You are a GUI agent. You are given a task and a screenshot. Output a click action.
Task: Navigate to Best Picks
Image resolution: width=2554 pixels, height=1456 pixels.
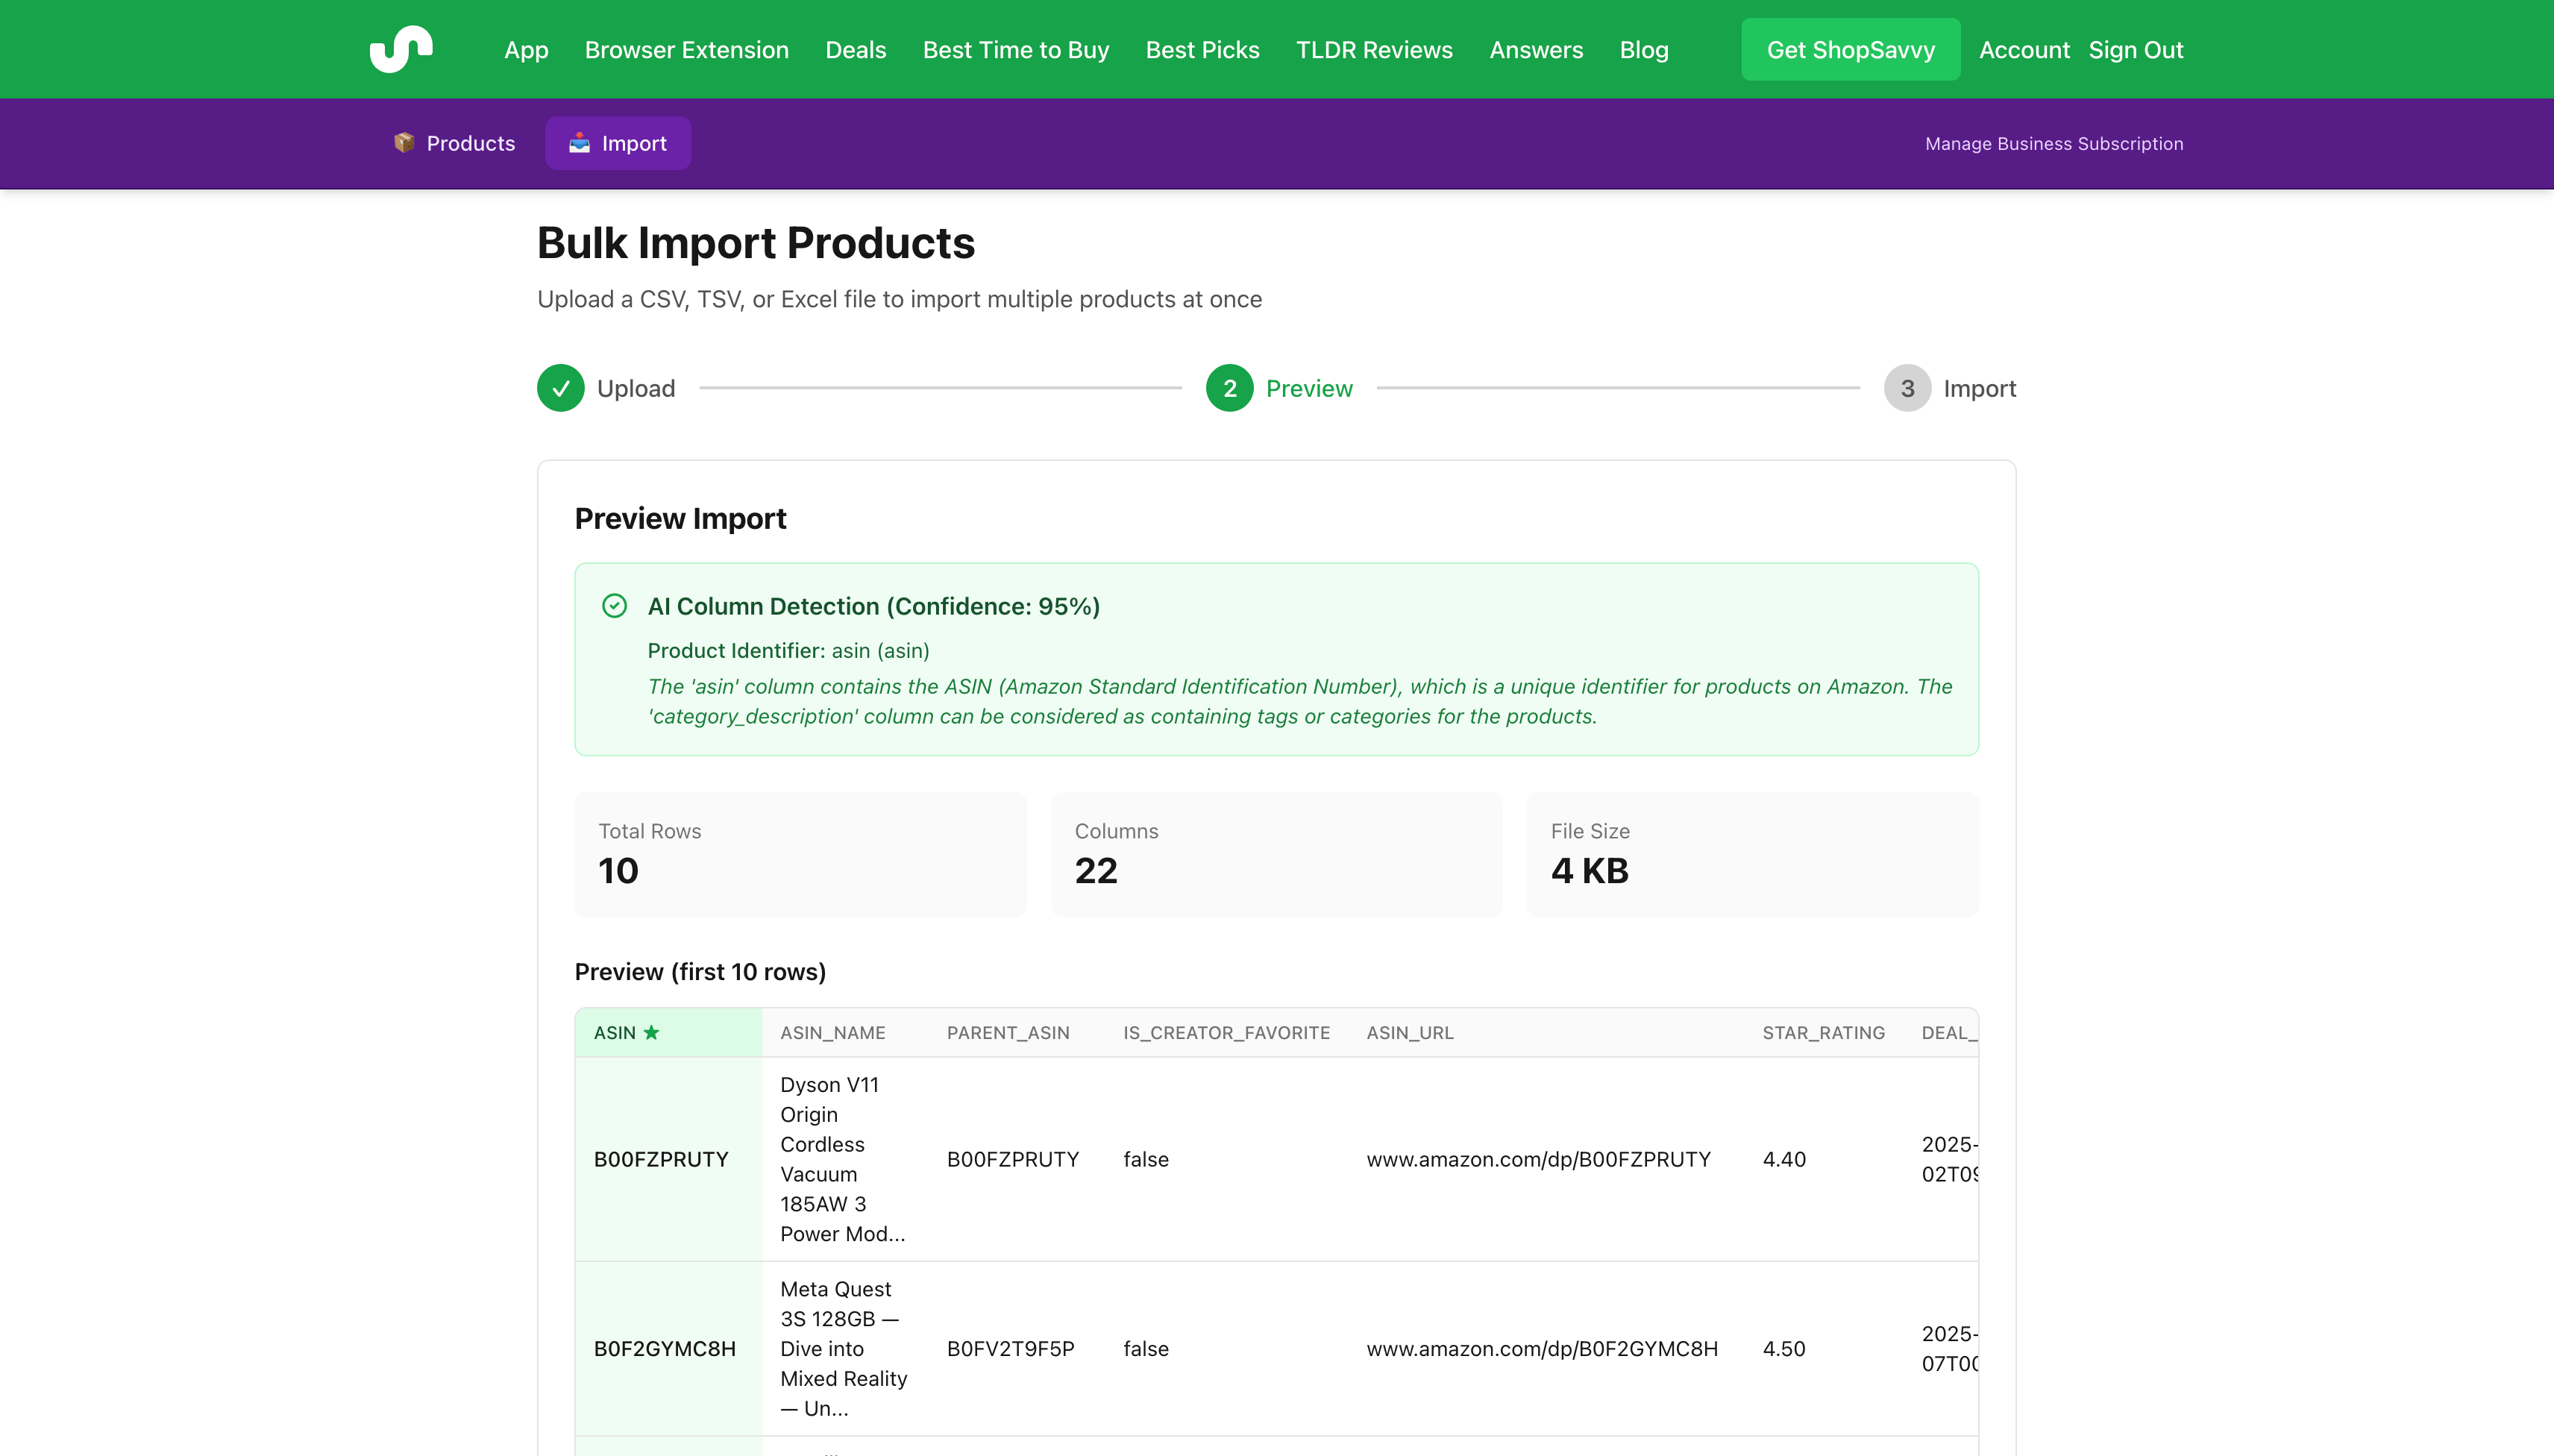coord(1201,49)
